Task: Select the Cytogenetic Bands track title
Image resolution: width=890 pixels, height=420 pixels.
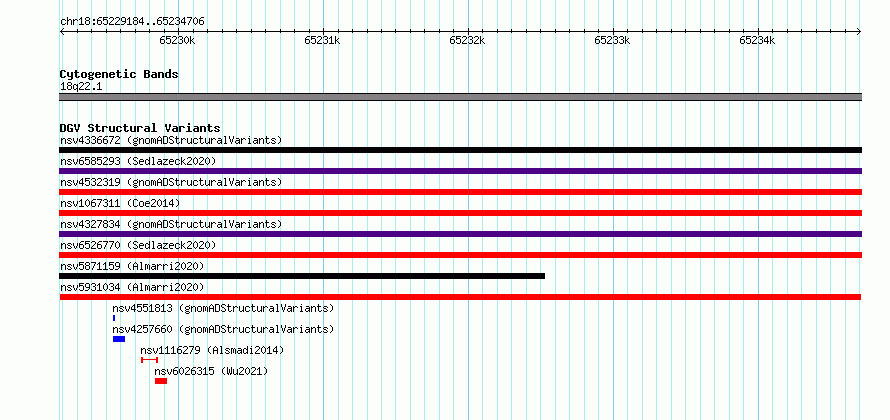Action: [119, 74]
